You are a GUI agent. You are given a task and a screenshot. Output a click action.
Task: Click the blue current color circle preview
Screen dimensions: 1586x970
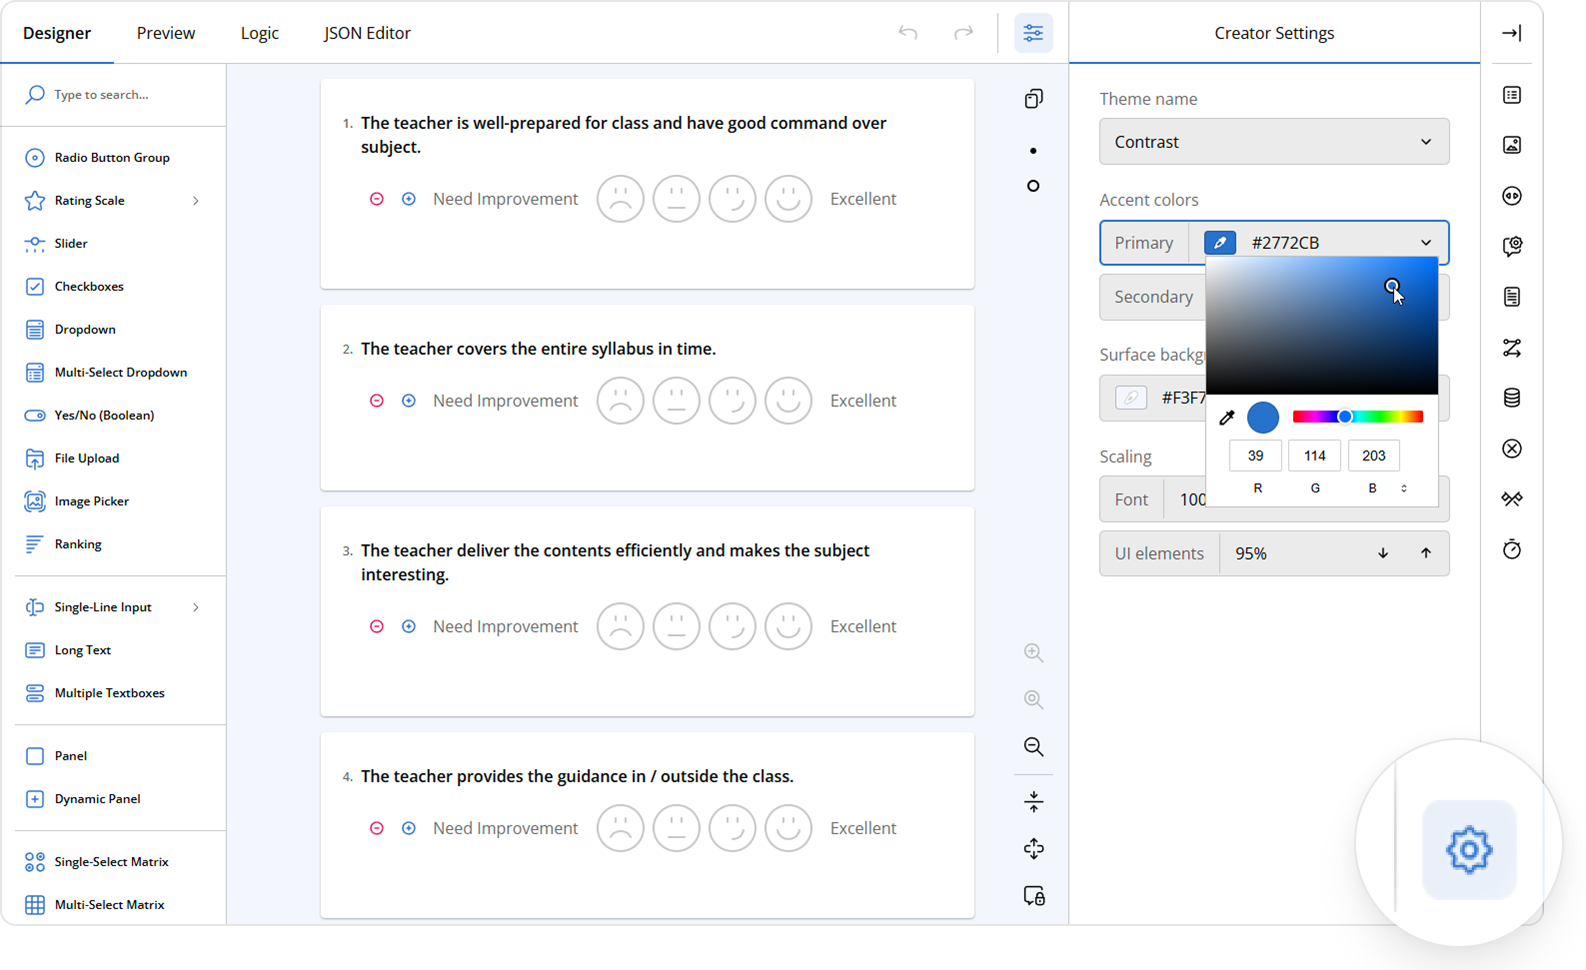tap(1263, 417)
